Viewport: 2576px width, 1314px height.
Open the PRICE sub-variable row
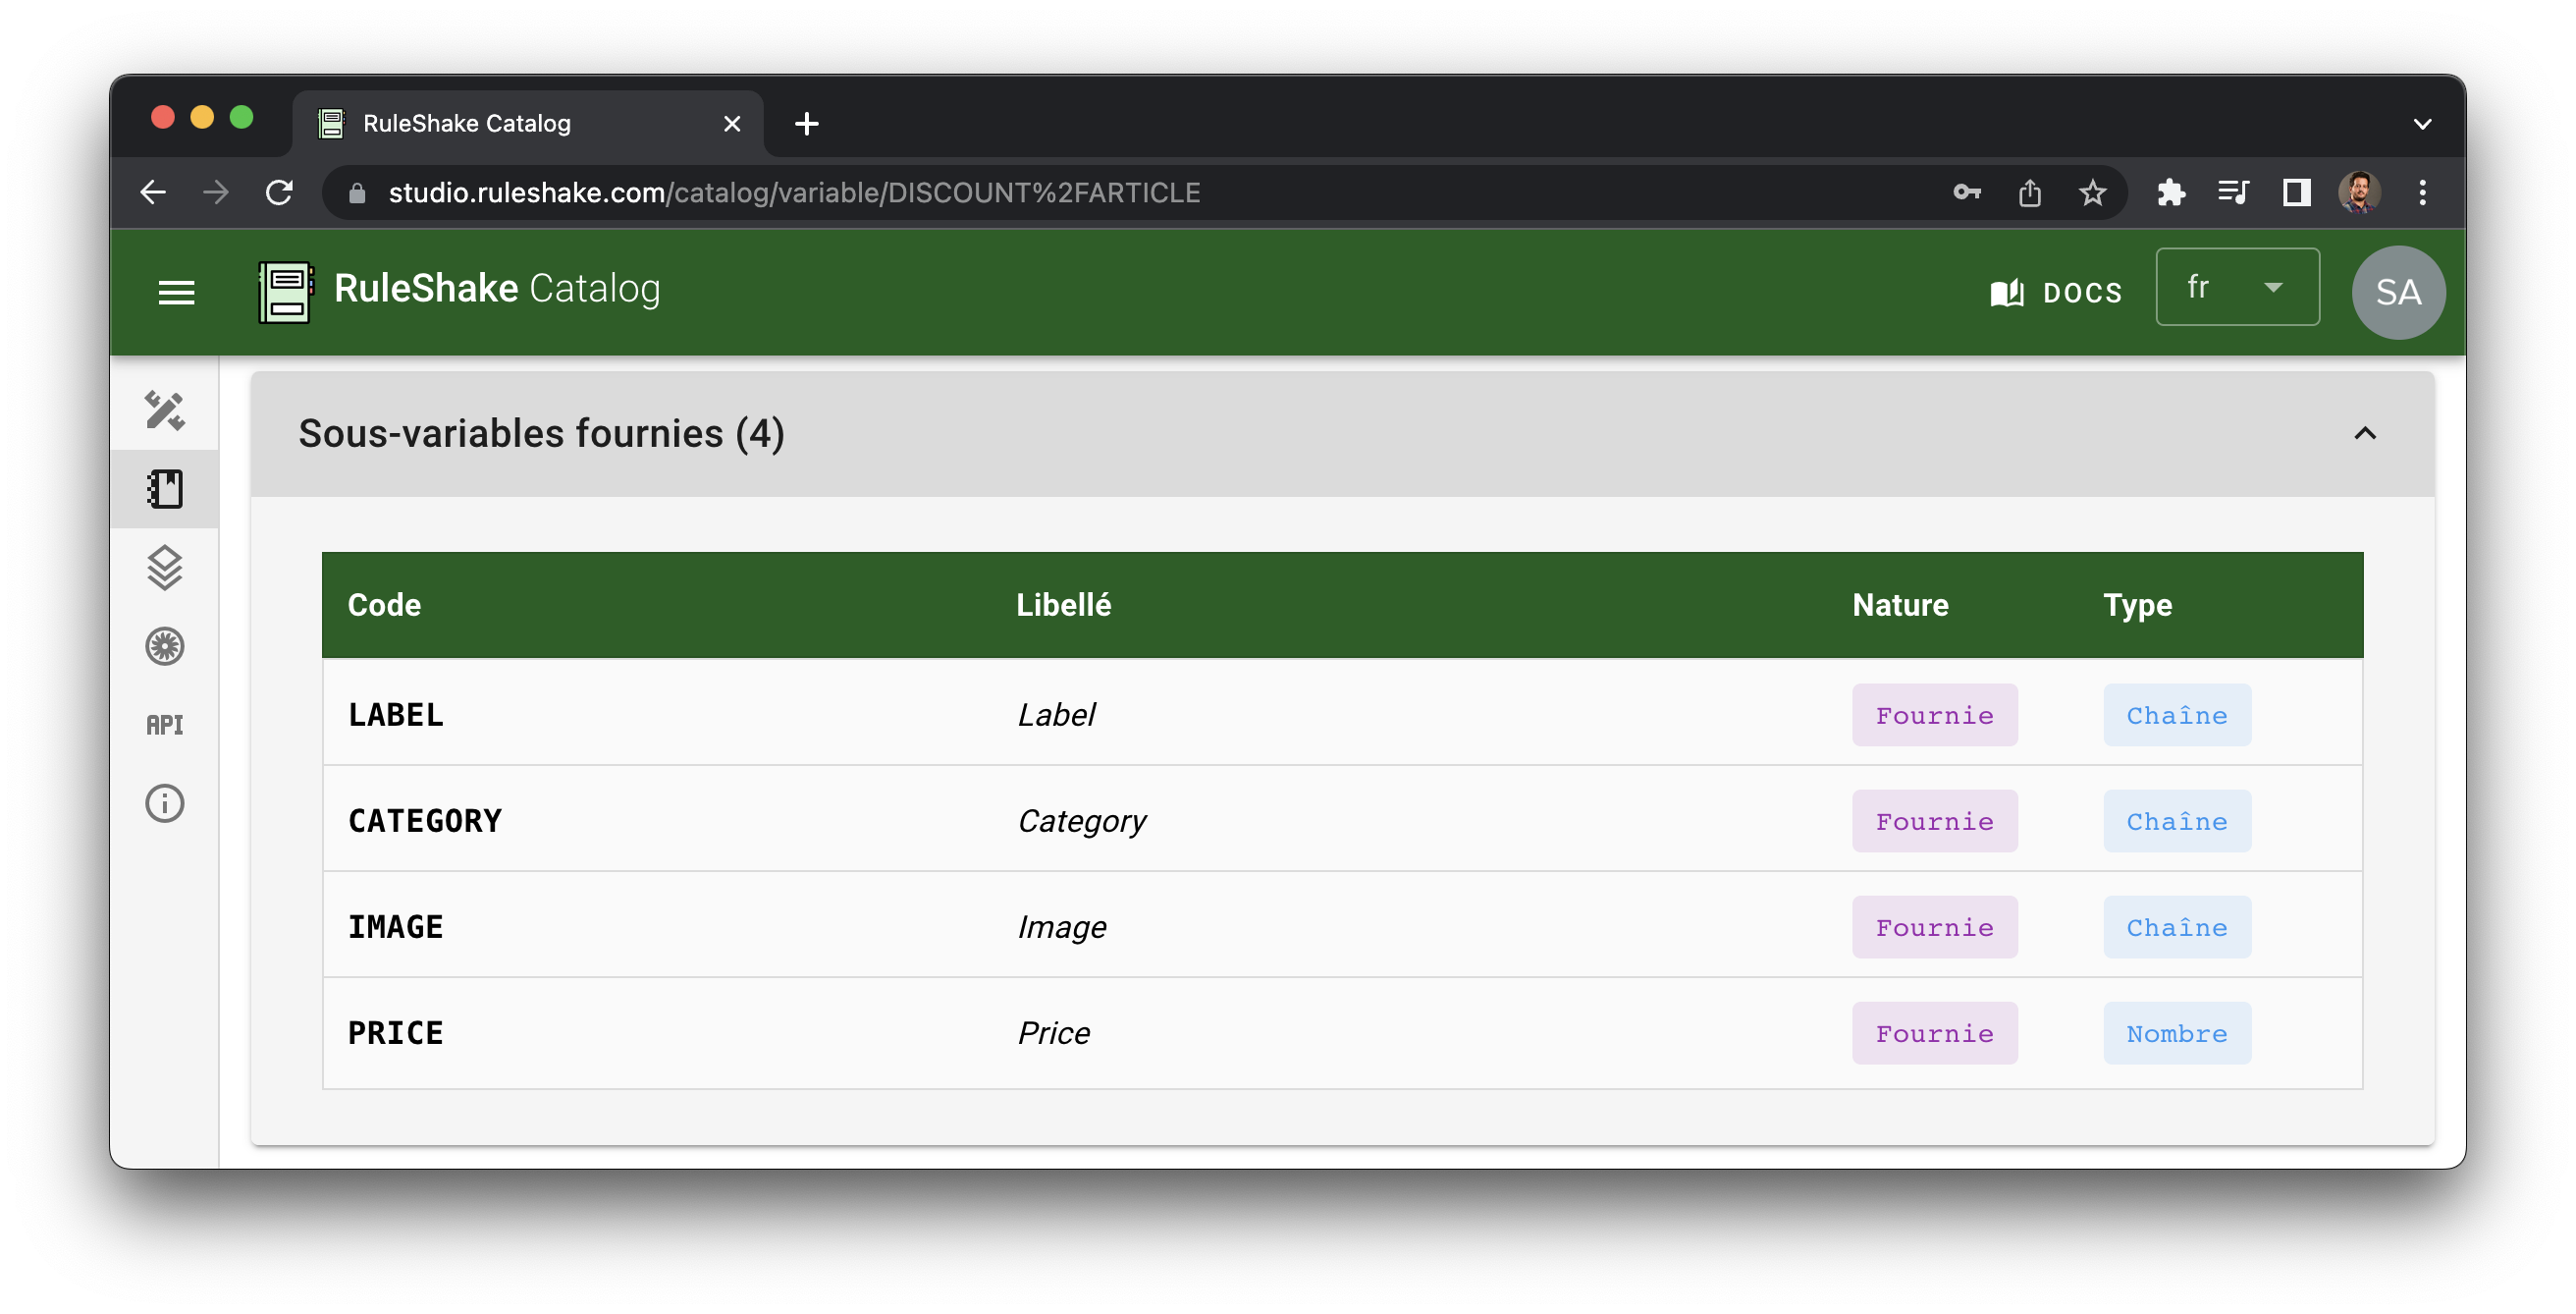[396, 1033]
